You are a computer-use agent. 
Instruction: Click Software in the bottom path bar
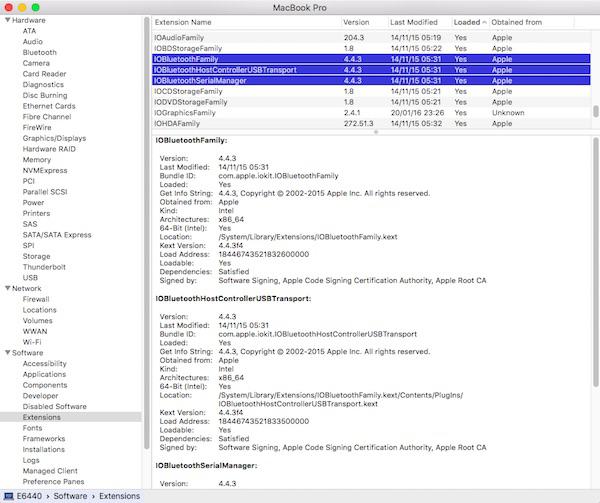point(72,496)
